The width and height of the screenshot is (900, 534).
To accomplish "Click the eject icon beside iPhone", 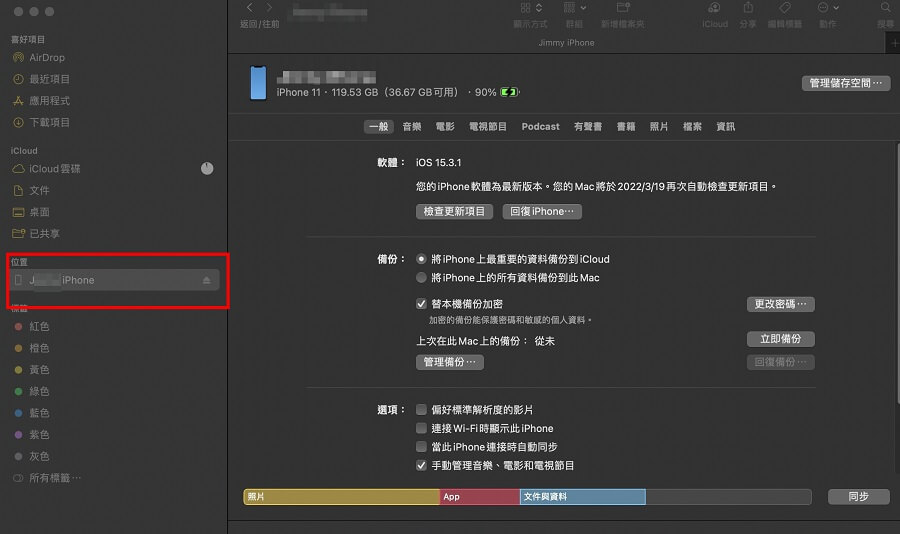I will [x=207, y=281].
